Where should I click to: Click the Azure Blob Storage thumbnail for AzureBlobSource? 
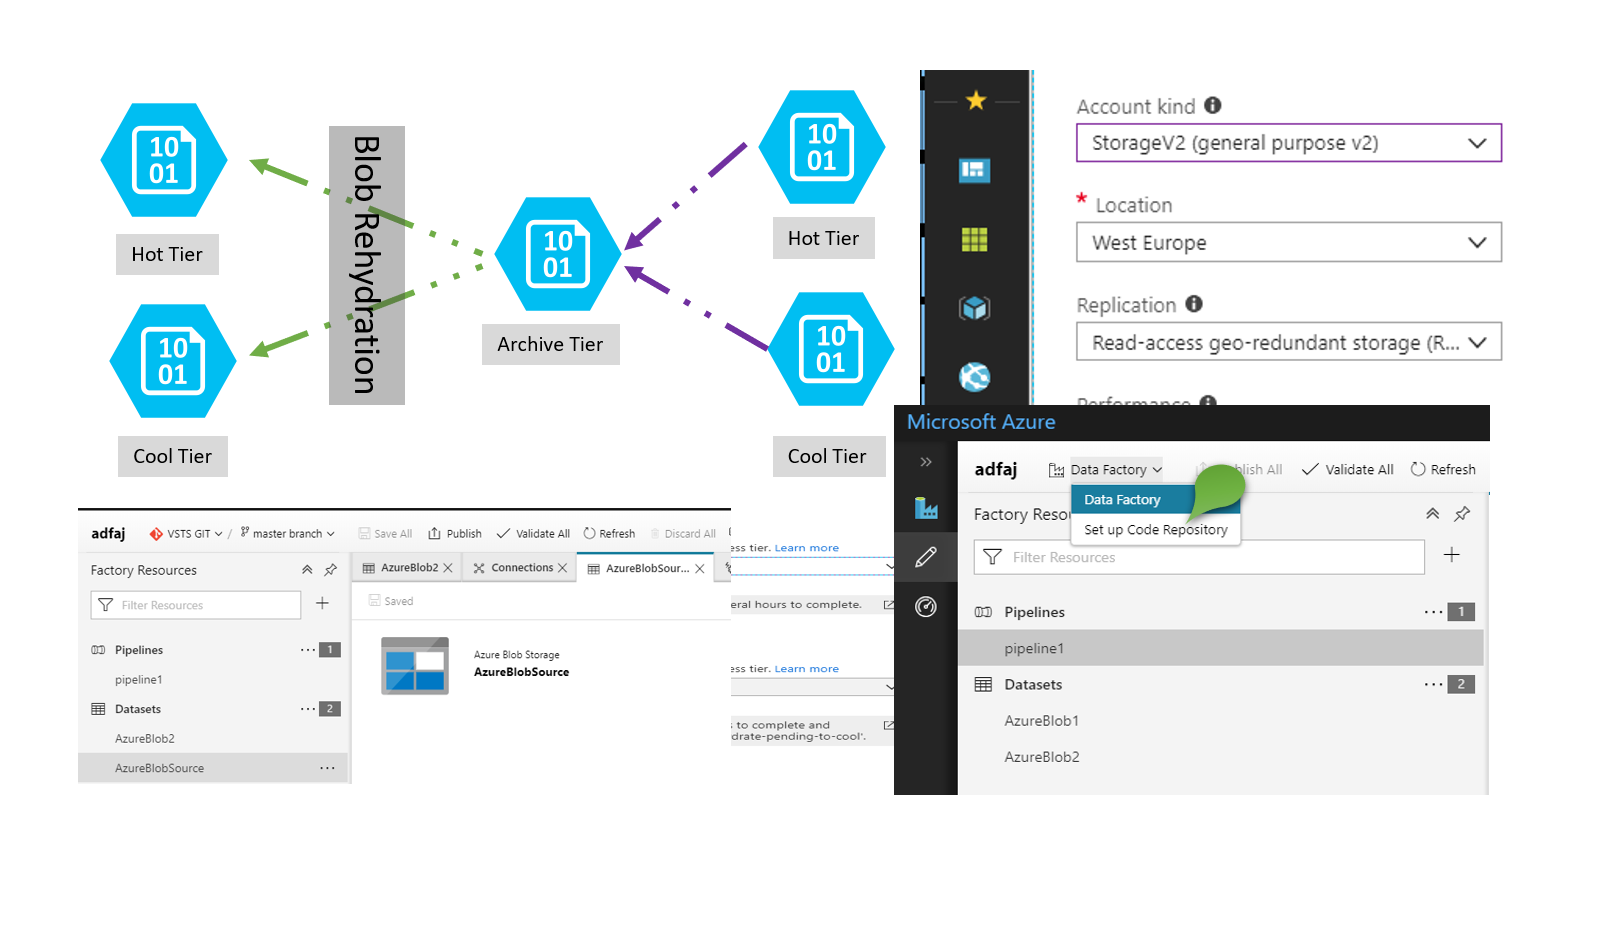coord(414,665)
